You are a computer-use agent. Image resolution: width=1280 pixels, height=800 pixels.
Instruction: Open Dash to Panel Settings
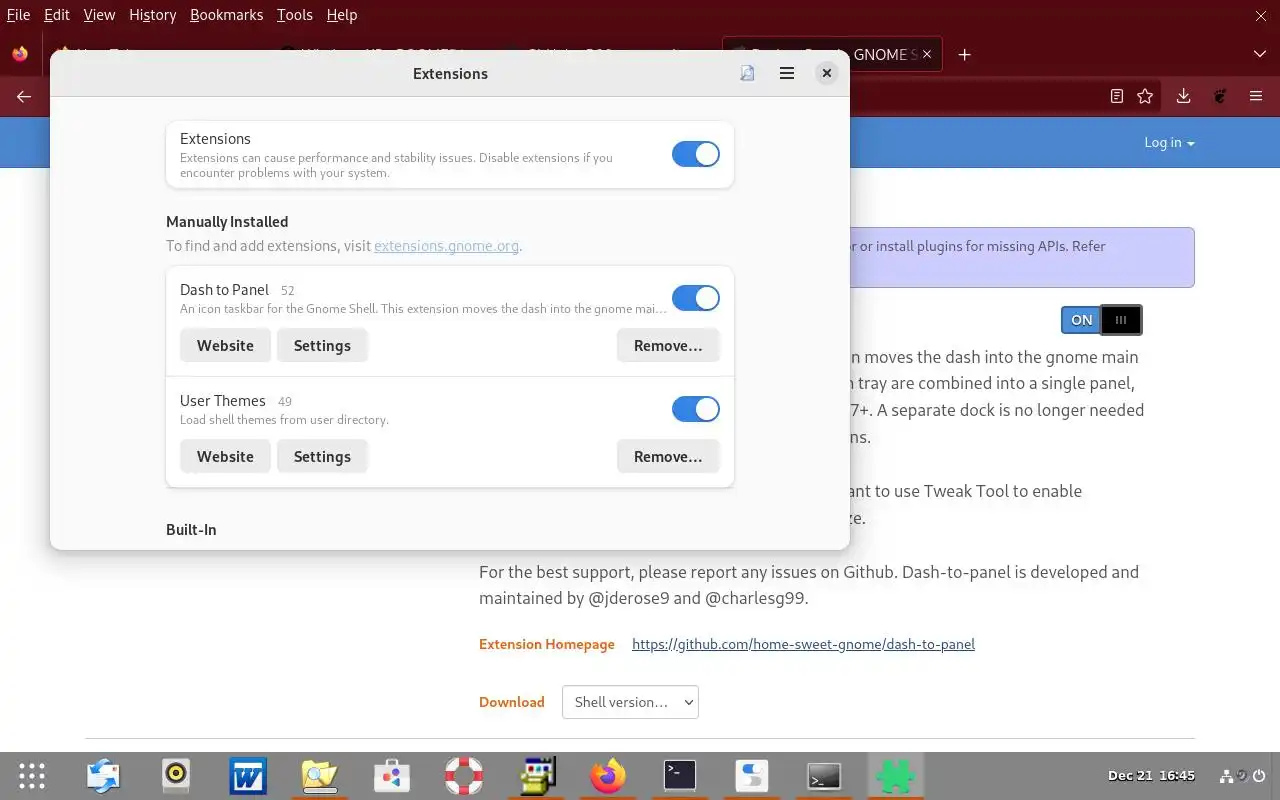(322, 345)
